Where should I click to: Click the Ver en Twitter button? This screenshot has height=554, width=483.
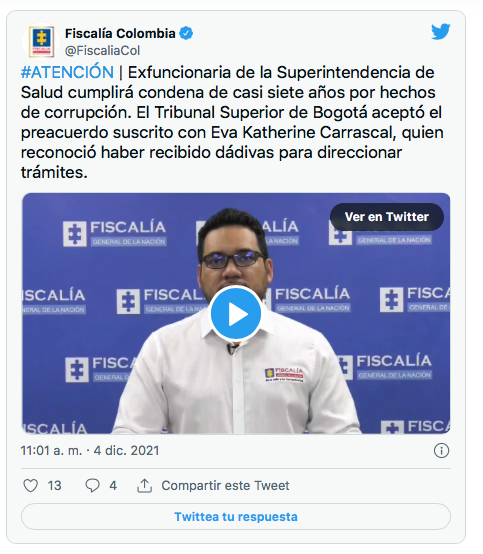tap(387, 217)
